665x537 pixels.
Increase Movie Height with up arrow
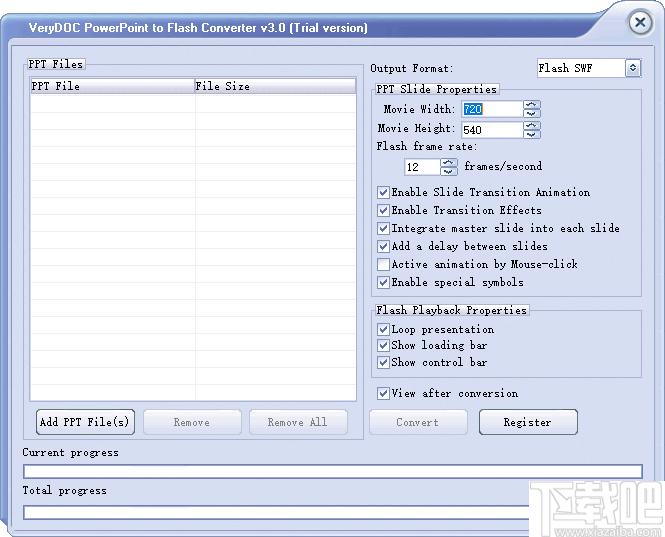531,126
